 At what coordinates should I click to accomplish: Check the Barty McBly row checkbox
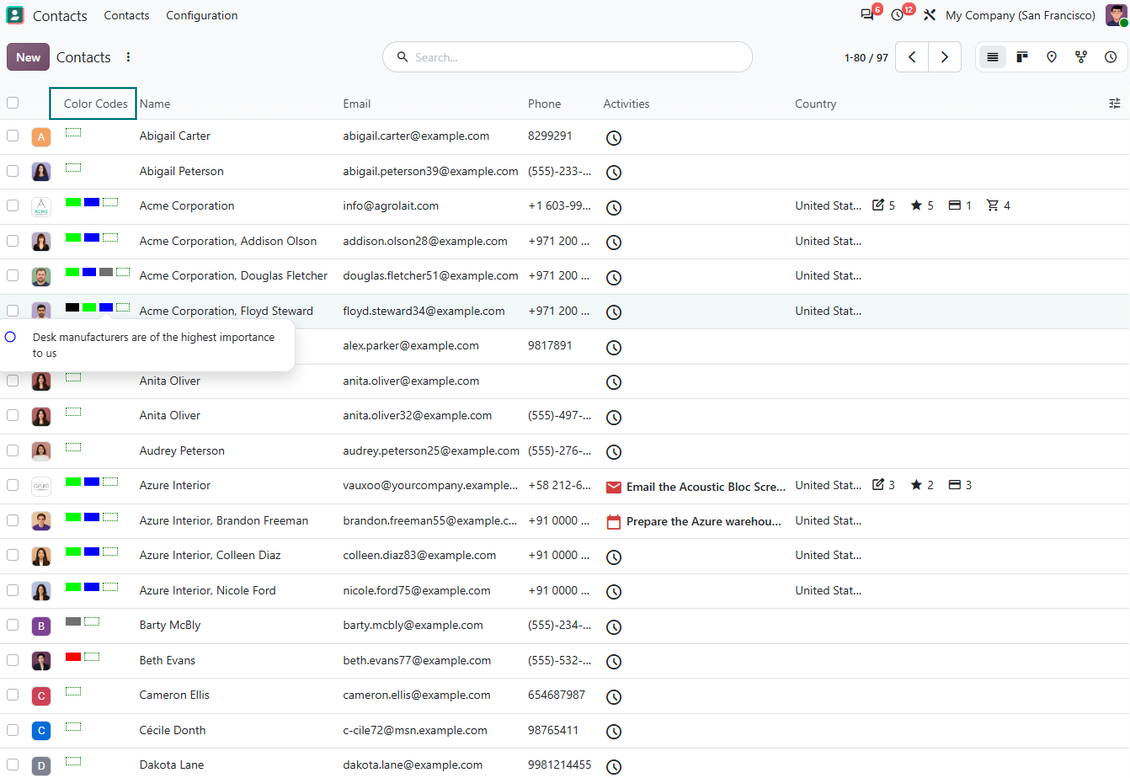(13, 625)
